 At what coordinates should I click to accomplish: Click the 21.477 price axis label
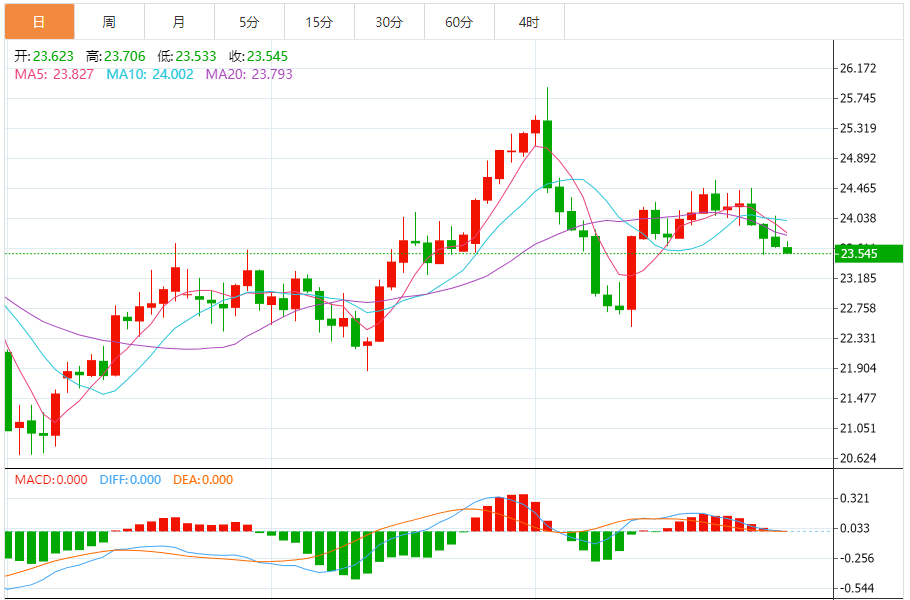coord(858,399)
